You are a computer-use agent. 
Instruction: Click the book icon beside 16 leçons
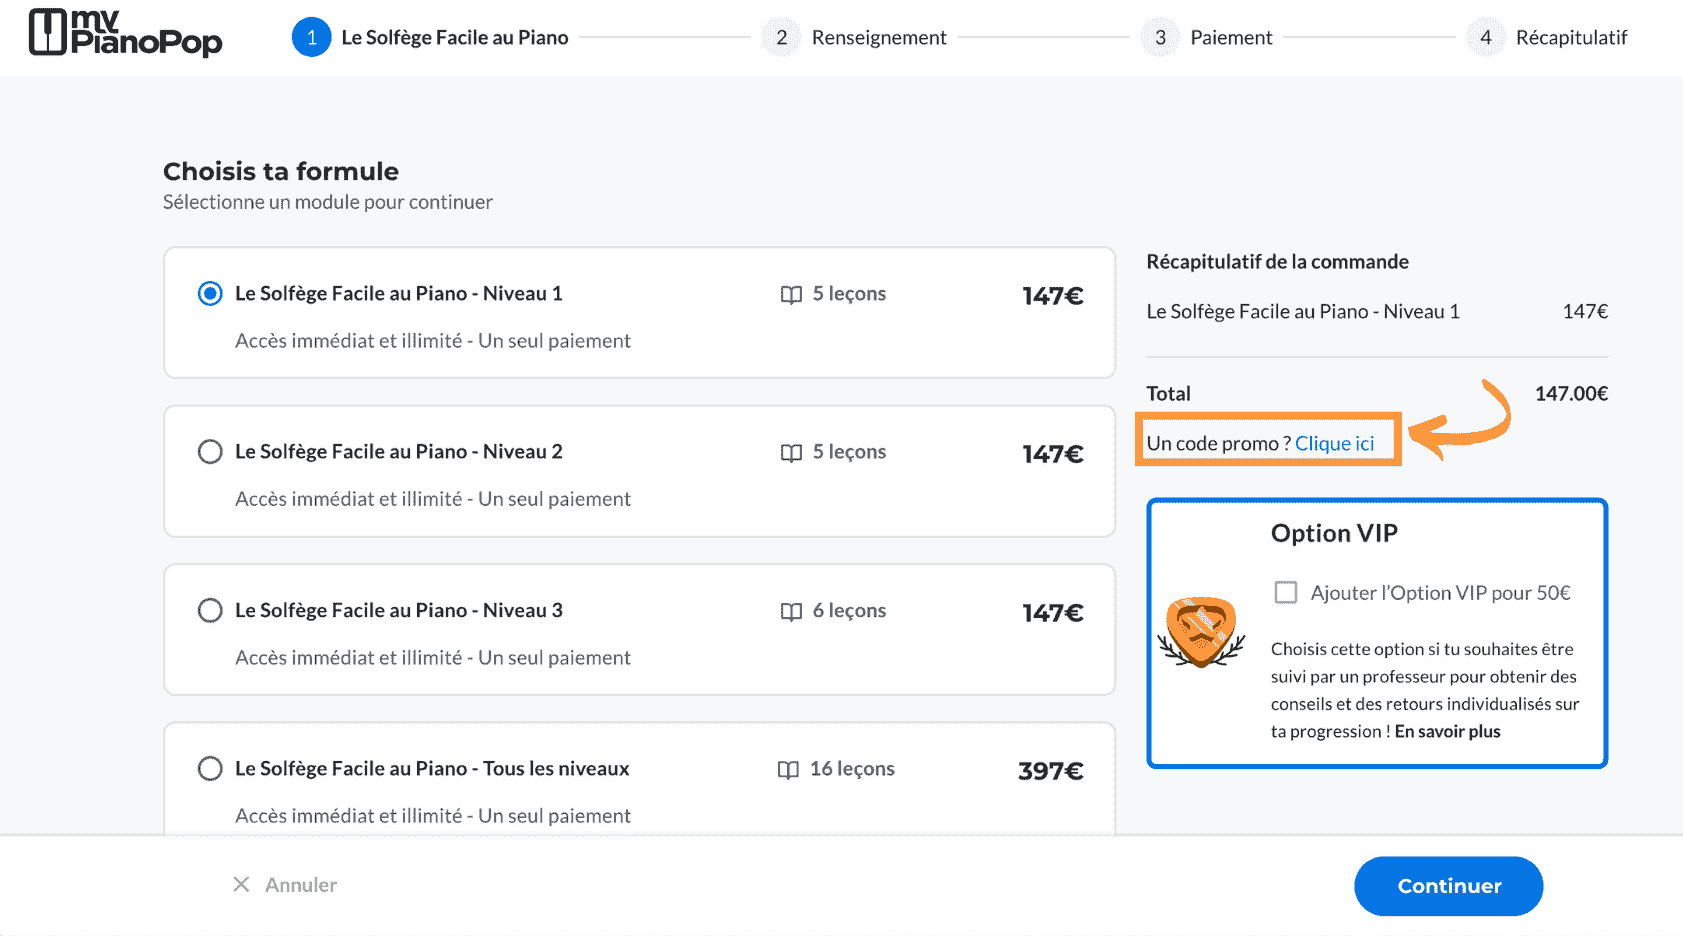pos(788,769)
